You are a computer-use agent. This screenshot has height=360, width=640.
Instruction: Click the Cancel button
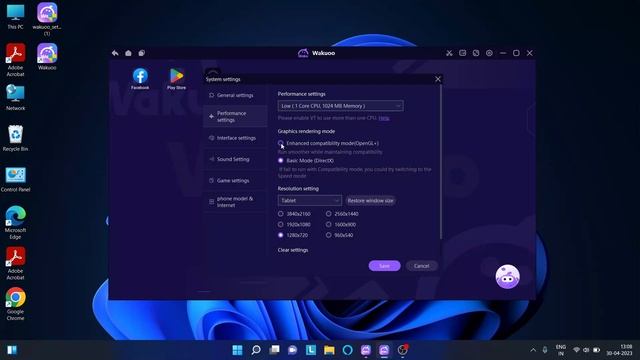(421, 266)
